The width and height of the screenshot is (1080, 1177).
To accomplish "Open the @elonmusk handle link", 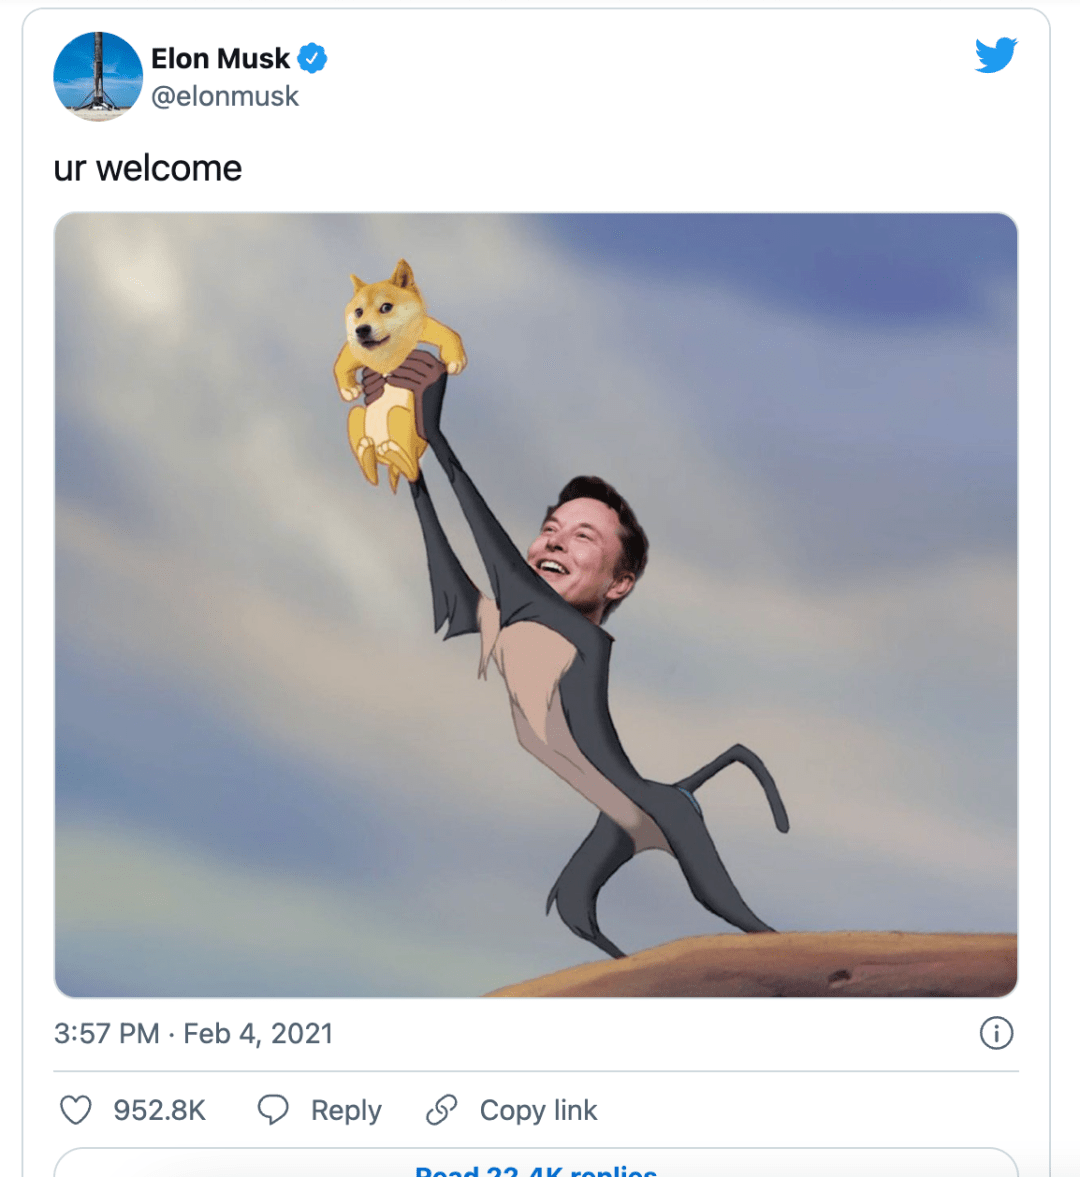I will pos(225,97).
